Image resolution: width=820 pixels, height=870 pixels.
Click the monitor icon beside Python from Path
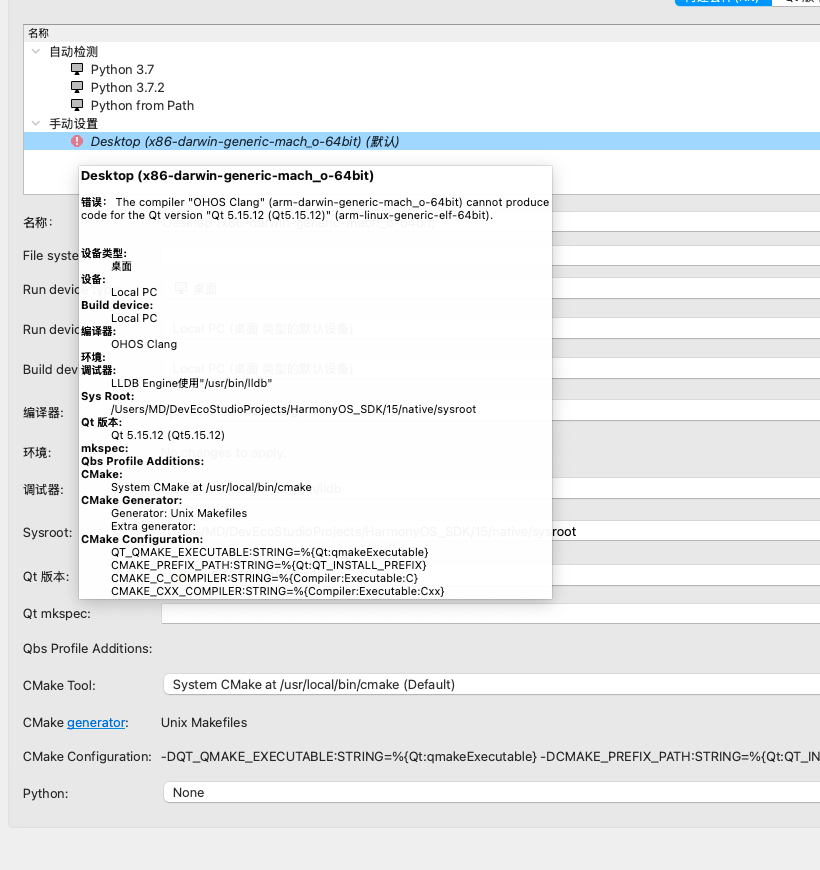[x=77, y=105]
